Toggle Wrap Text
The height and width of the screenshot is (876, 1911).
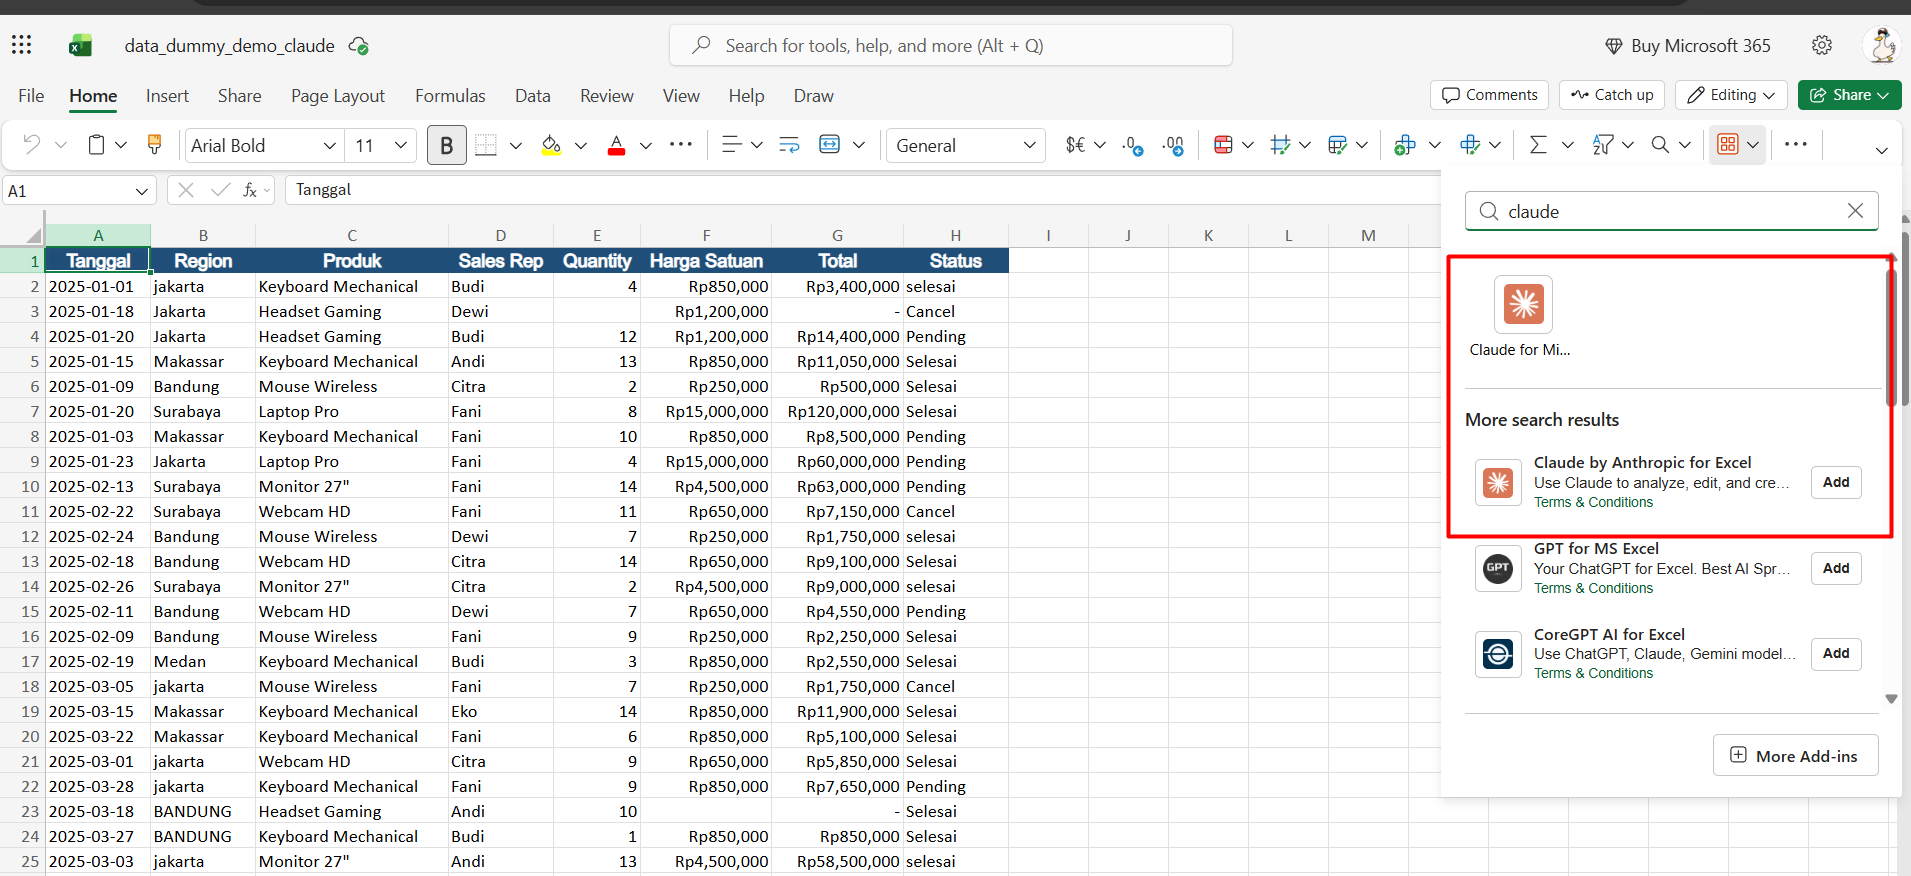(x=789, y=145)
